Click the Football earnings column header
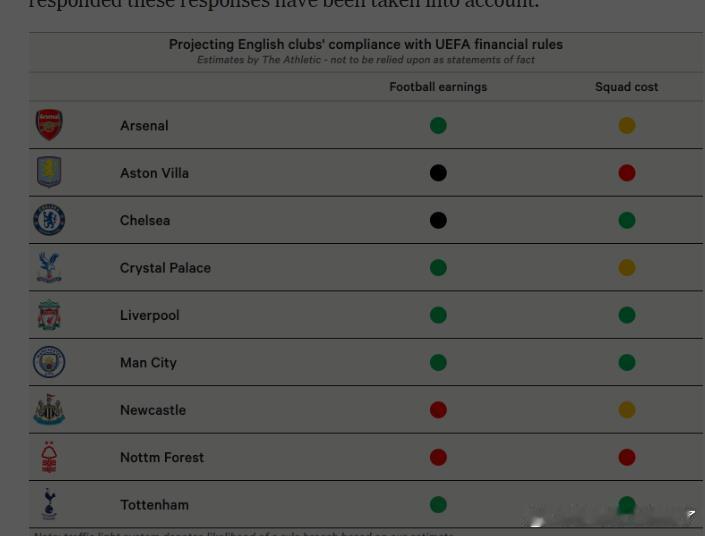The width and height of the screenshot is (705, 536). [438, 87]
